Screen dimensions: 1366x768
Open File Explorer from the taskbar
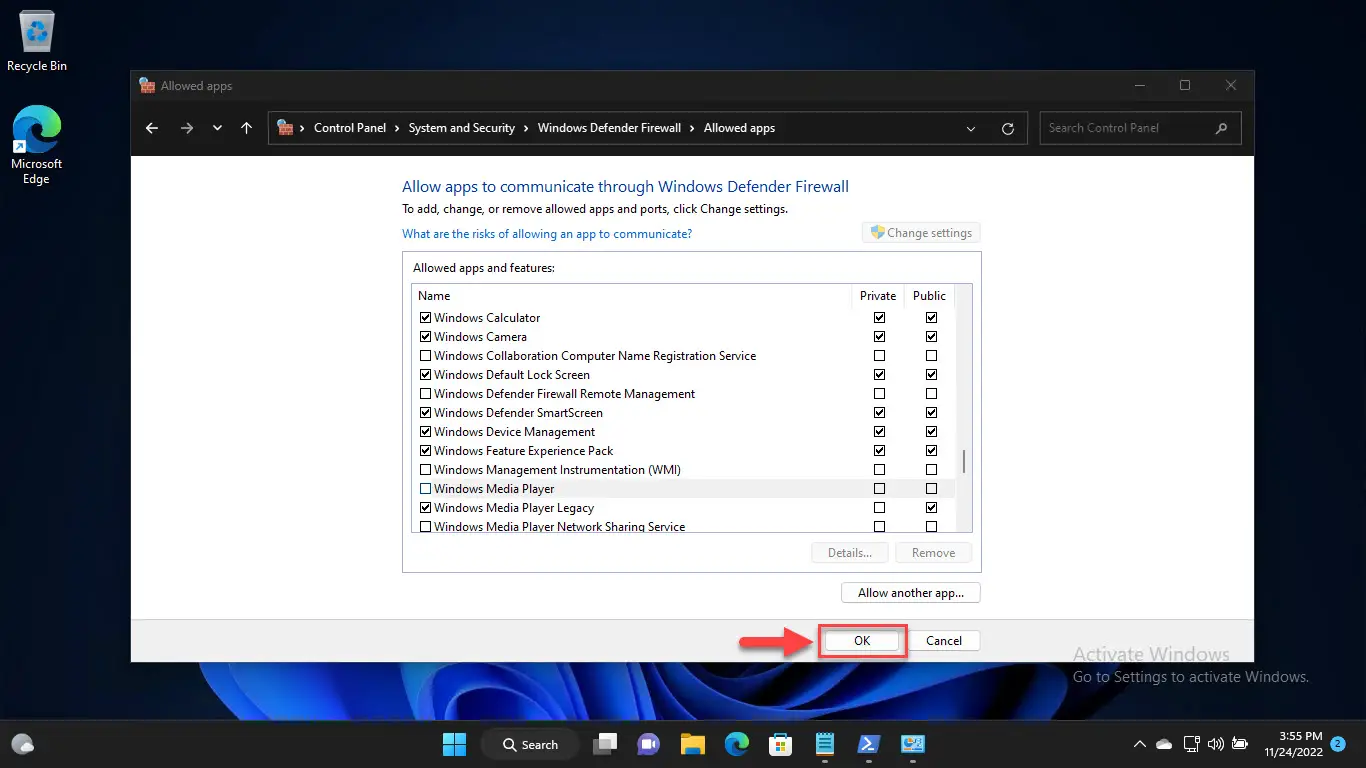(x=692, y=744)
